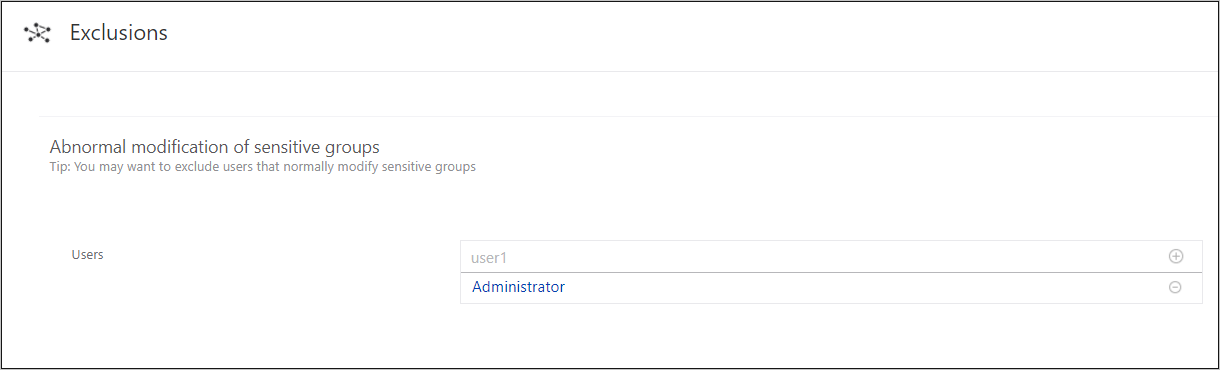Click the add icon next to user1
The height and width of the screenshot is (370, 1220).
1176,256
